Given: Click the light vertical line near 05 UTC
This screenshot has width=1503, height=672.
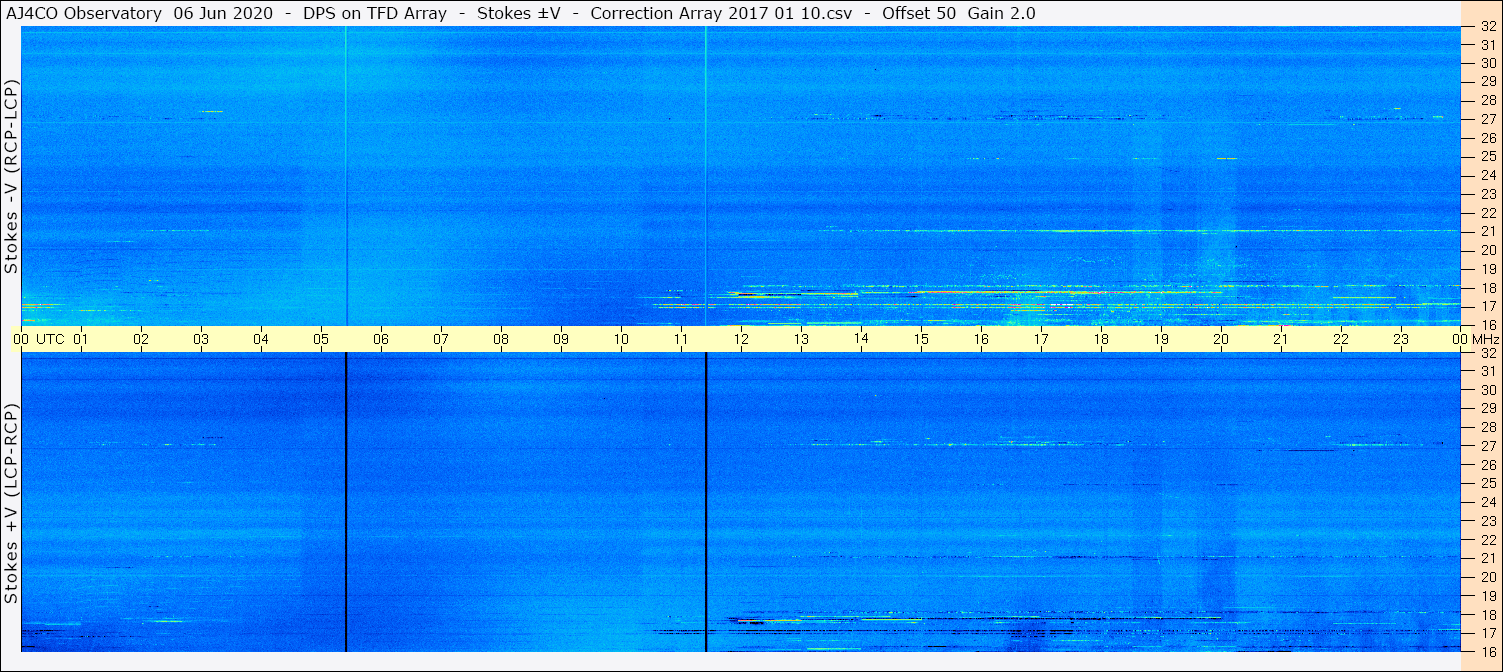Looking at the screenshot, I should click(346, 176).
